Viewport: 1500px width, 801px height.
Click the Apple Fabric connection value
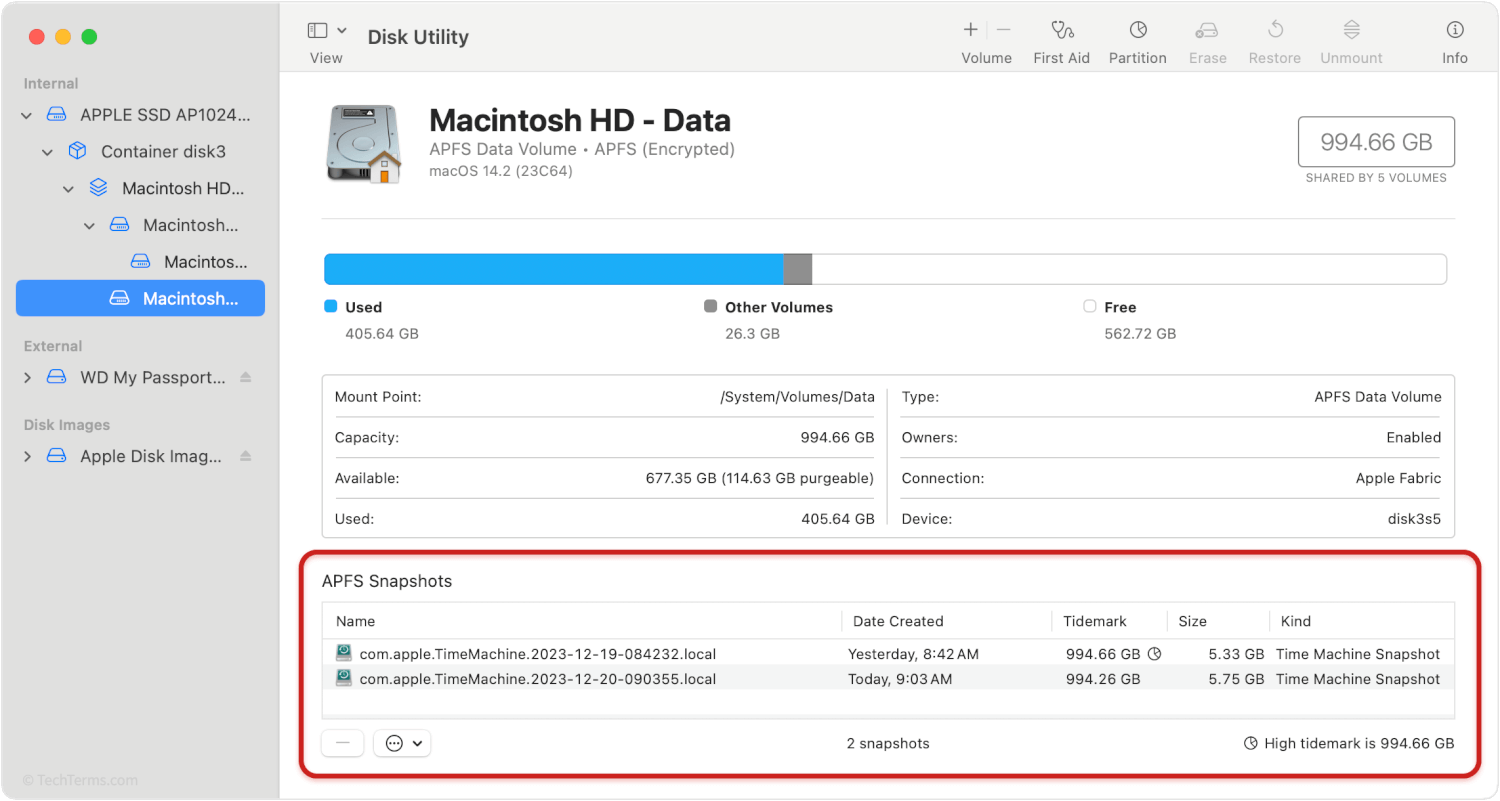pyautogui.click(x=1399, y=478)
